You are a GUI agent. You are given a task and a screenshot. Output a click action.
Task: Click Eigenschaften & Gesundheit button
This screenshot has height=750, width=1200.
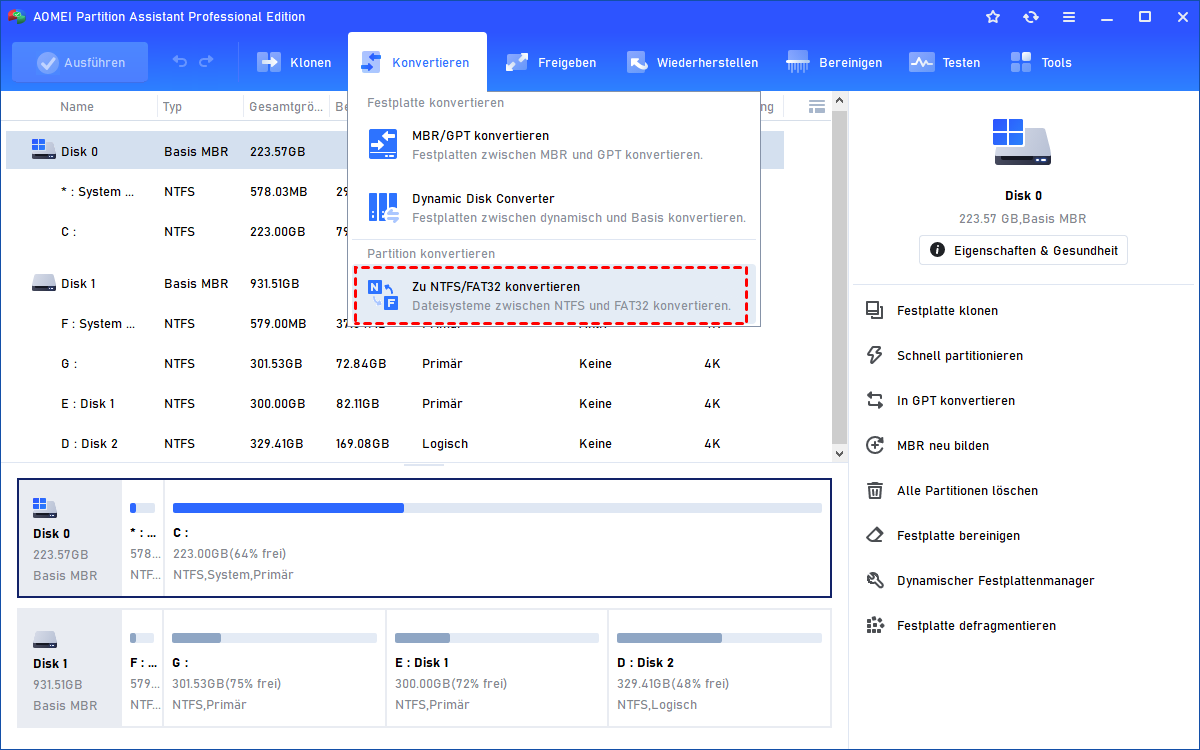(x=1023, y=250)
